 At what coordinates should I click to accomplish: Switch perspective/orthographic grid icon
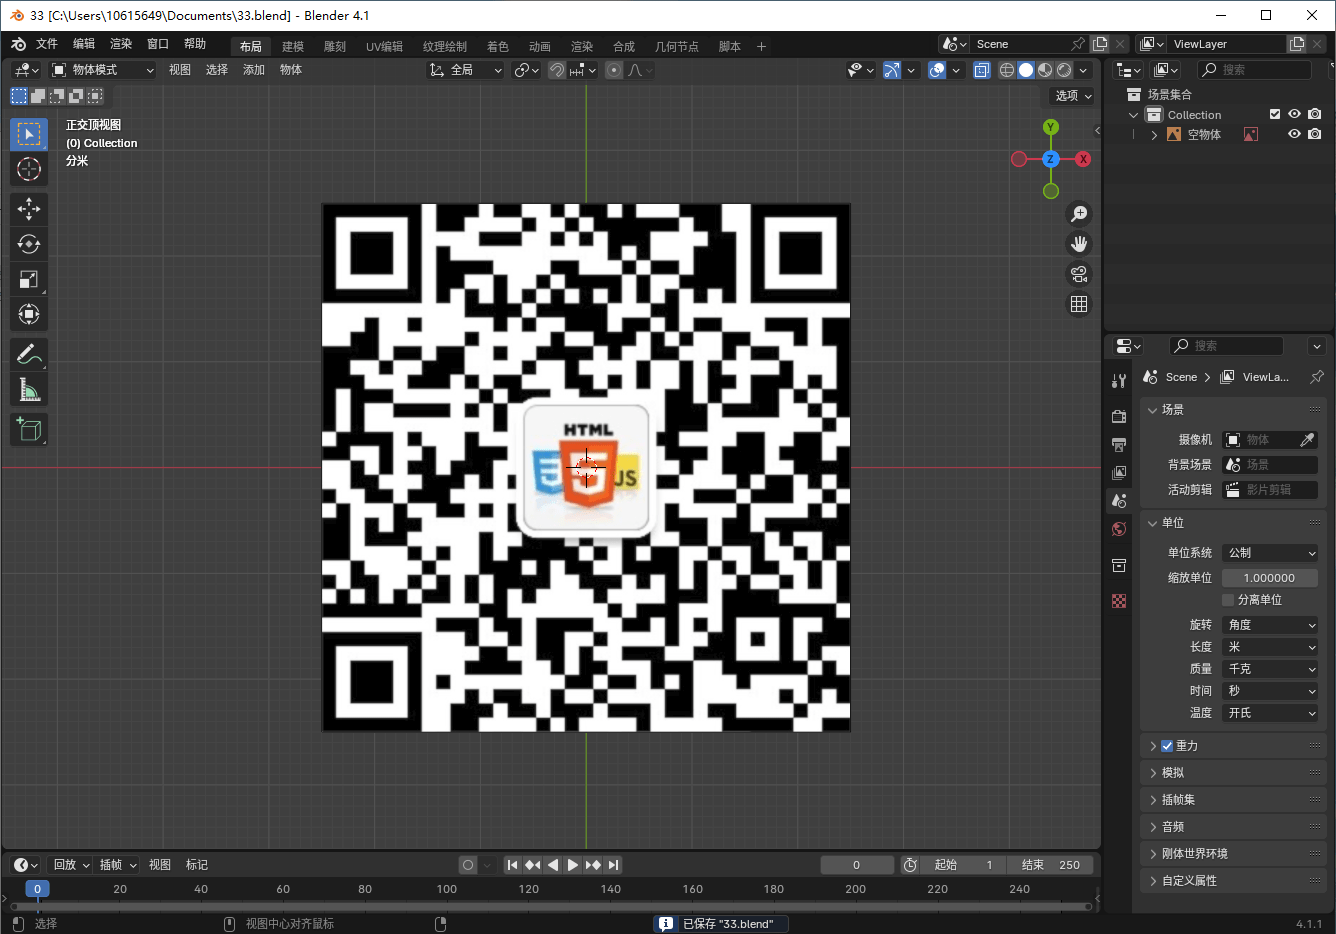pyautogui.click(x=1079, y=304)
